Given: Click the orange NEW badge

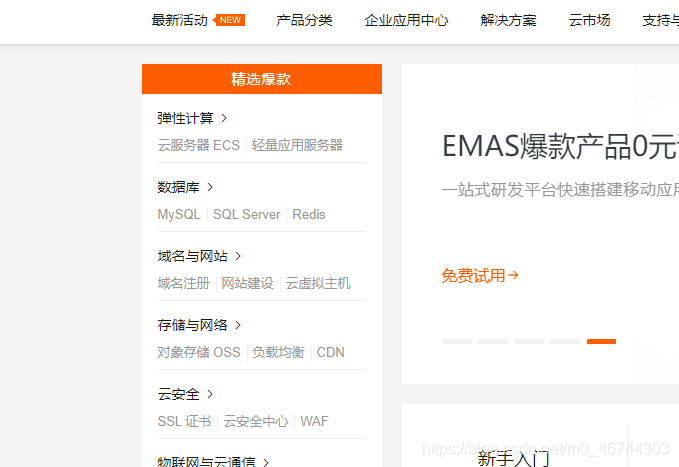Looking at the screenshot, I should (229, 20).
